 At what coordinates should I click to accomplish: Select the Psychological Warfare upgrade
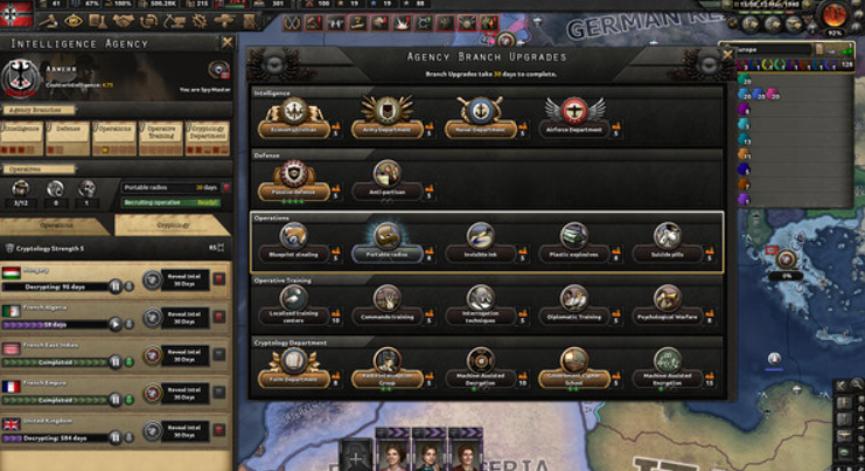(x=667, y=304)
